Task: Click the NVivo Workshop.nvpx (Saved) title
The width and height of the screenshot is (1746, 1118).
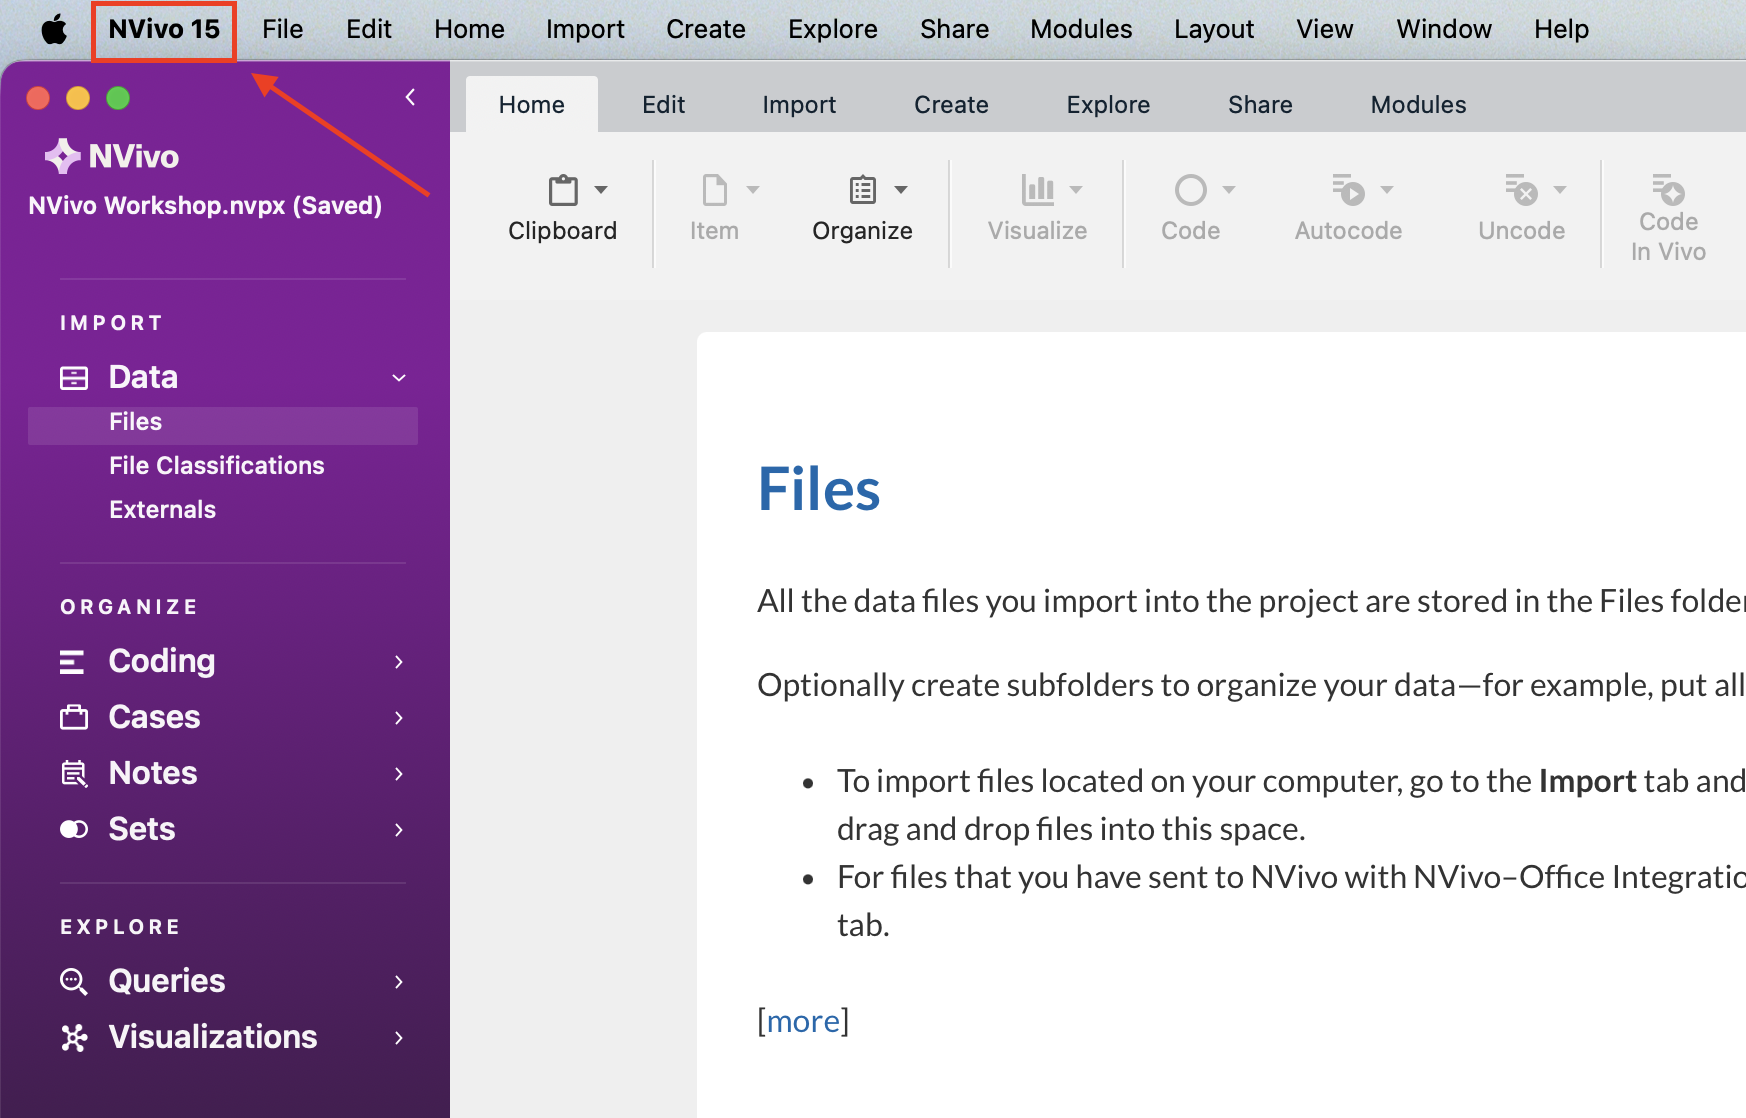Action: pos(205,206)
